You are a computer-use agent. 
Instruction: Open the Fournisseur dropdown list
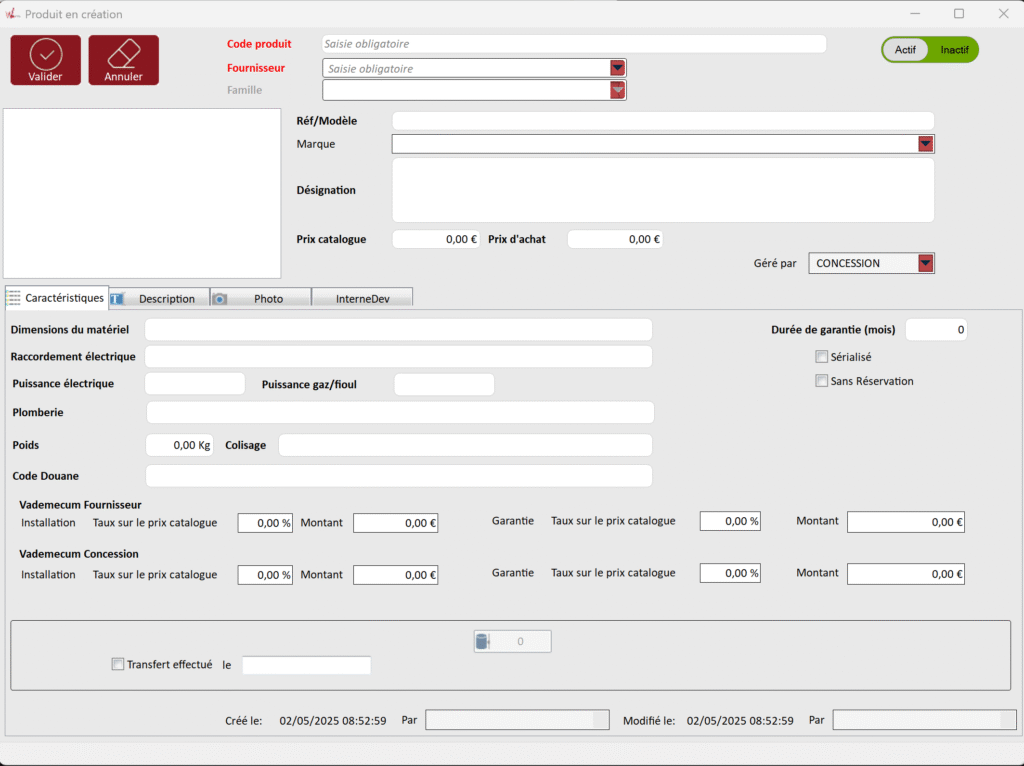(618, 68)
